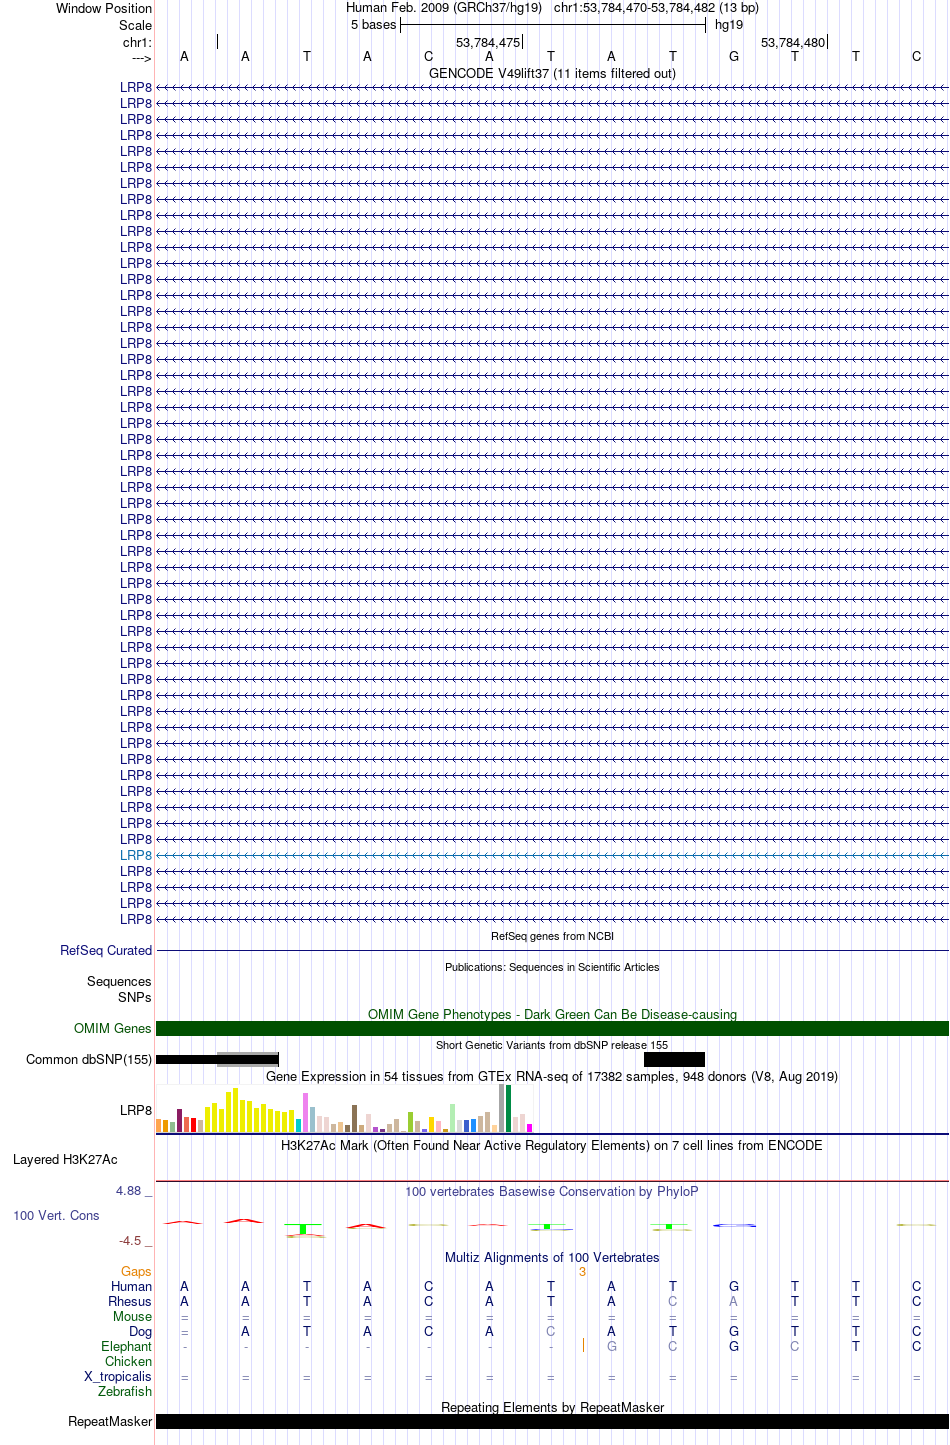Open Publications: Sequences in Scientific Articles title
This screenshot has width=950, height=1445.
tap(552, 967)
